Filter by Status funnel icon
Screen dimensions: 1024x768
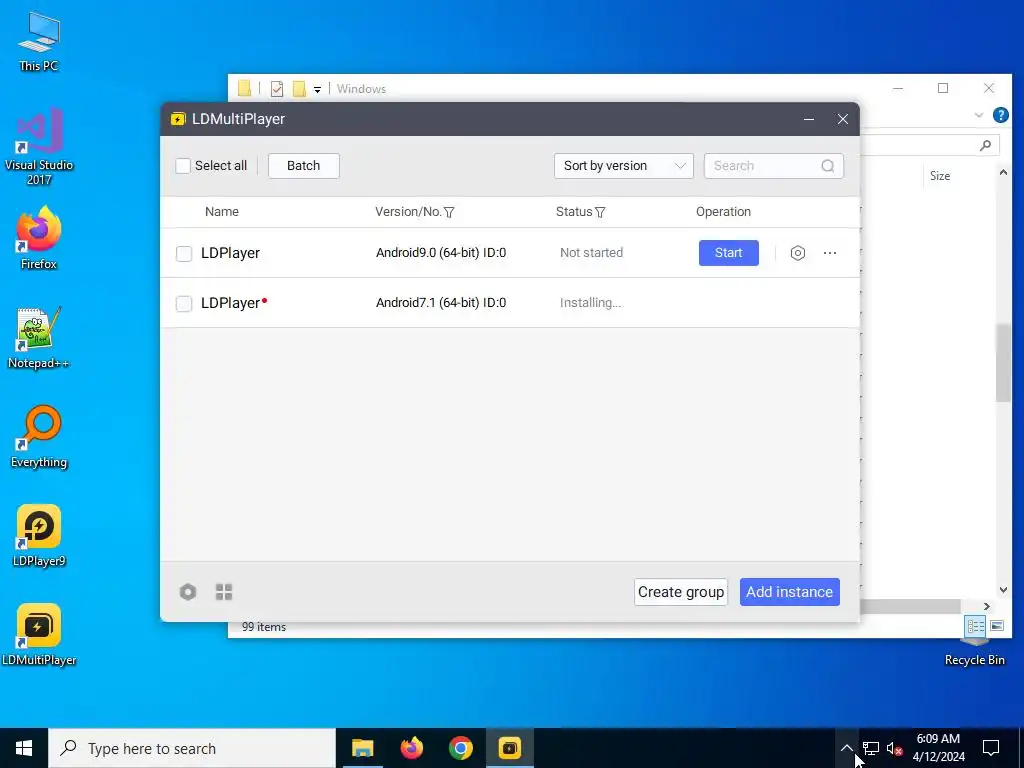600,212
